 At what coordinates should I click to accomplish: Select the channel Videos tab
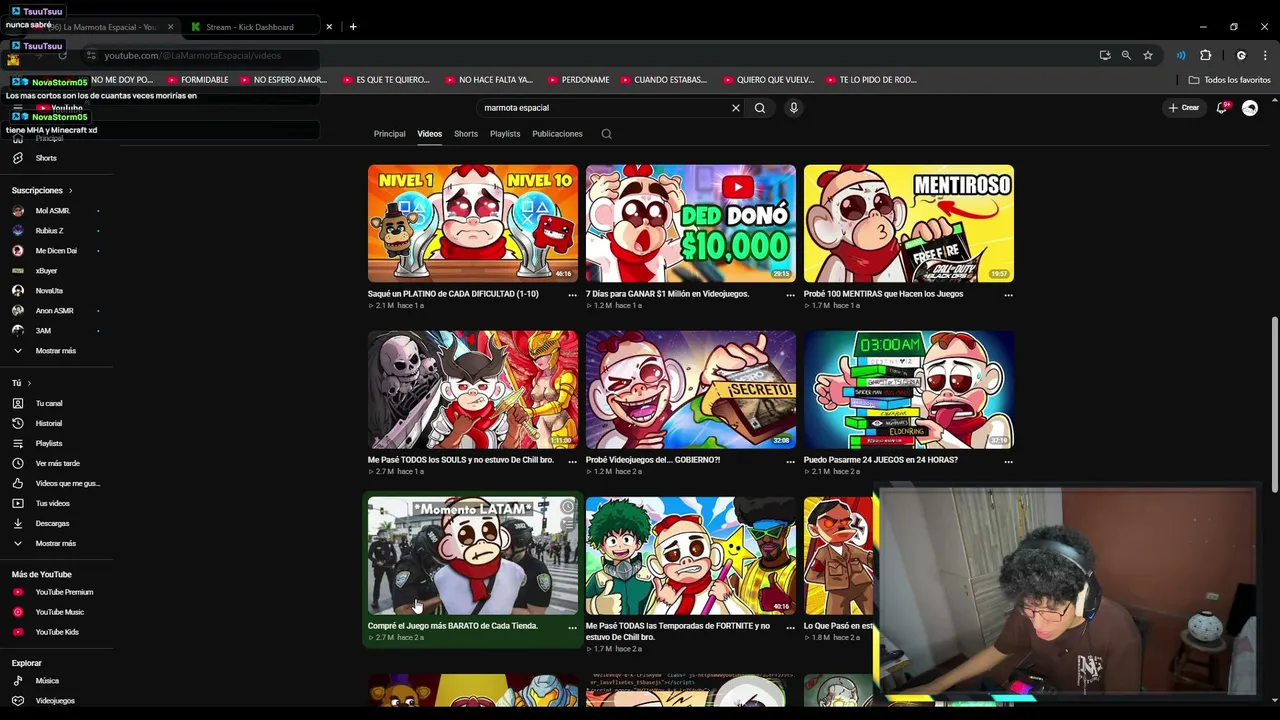[x=430, y=134]
